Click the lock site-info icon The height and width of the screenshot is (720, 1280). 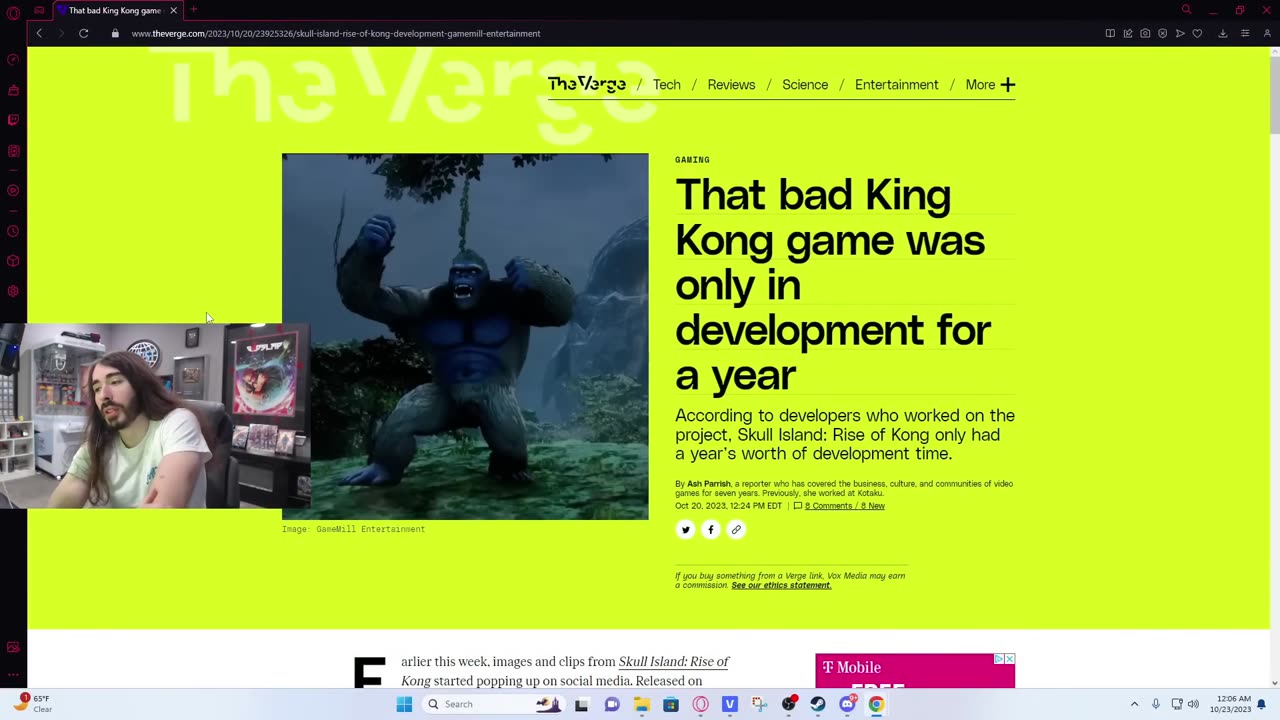115,33
